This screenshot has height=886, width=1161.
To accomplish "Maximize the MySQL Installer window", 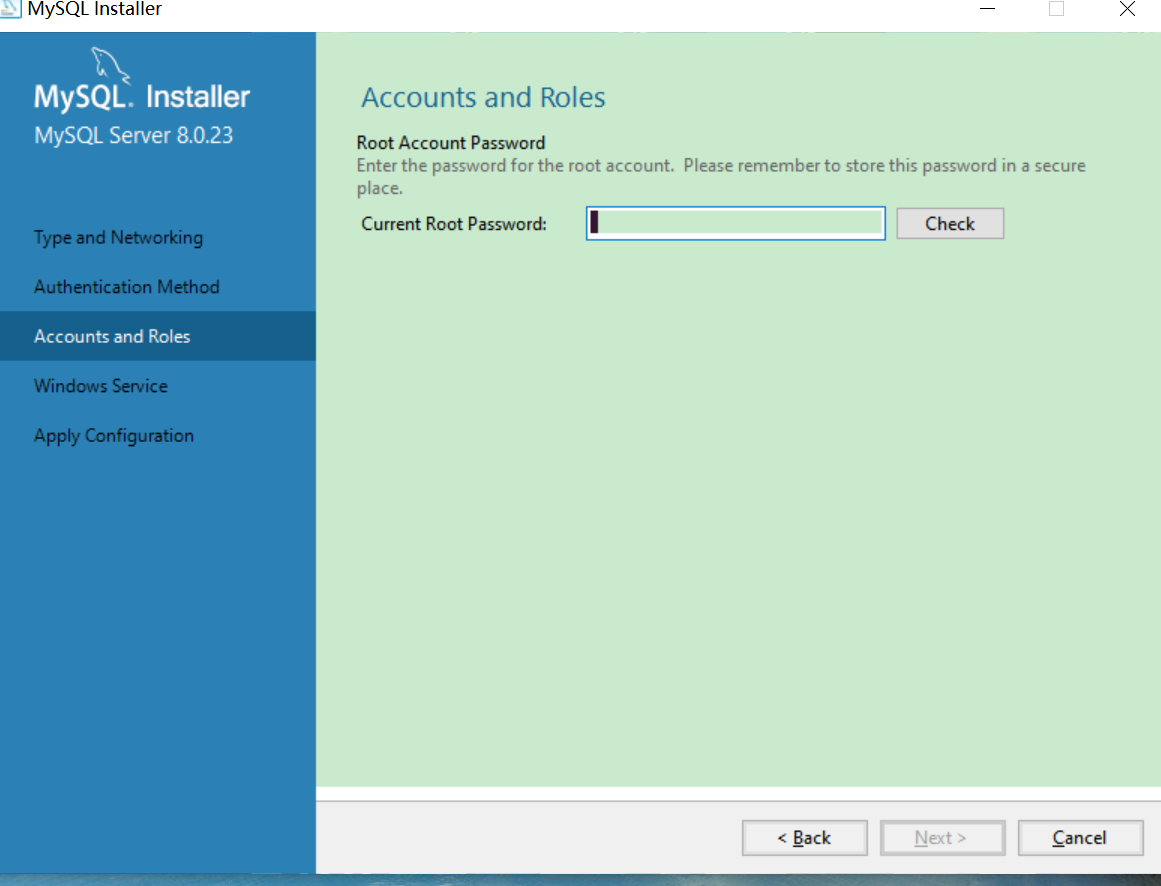I will coord(1057,9).
